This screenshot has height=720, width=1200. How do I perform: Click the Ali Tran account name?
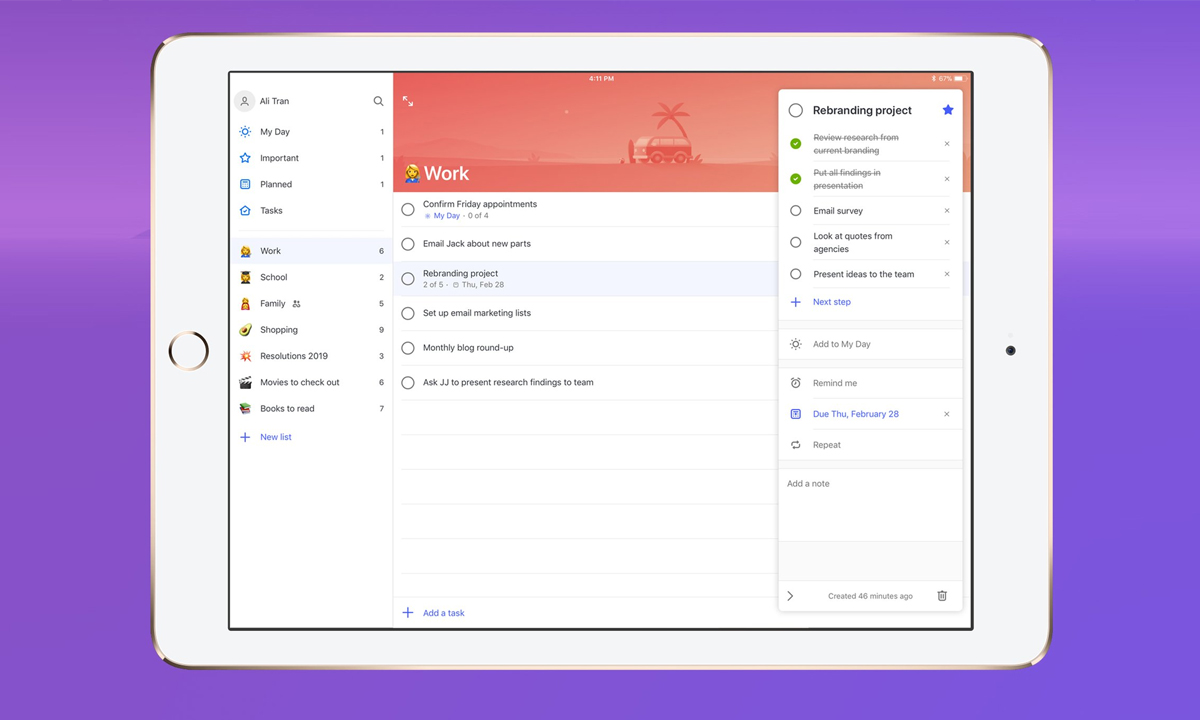click(274, 101)
